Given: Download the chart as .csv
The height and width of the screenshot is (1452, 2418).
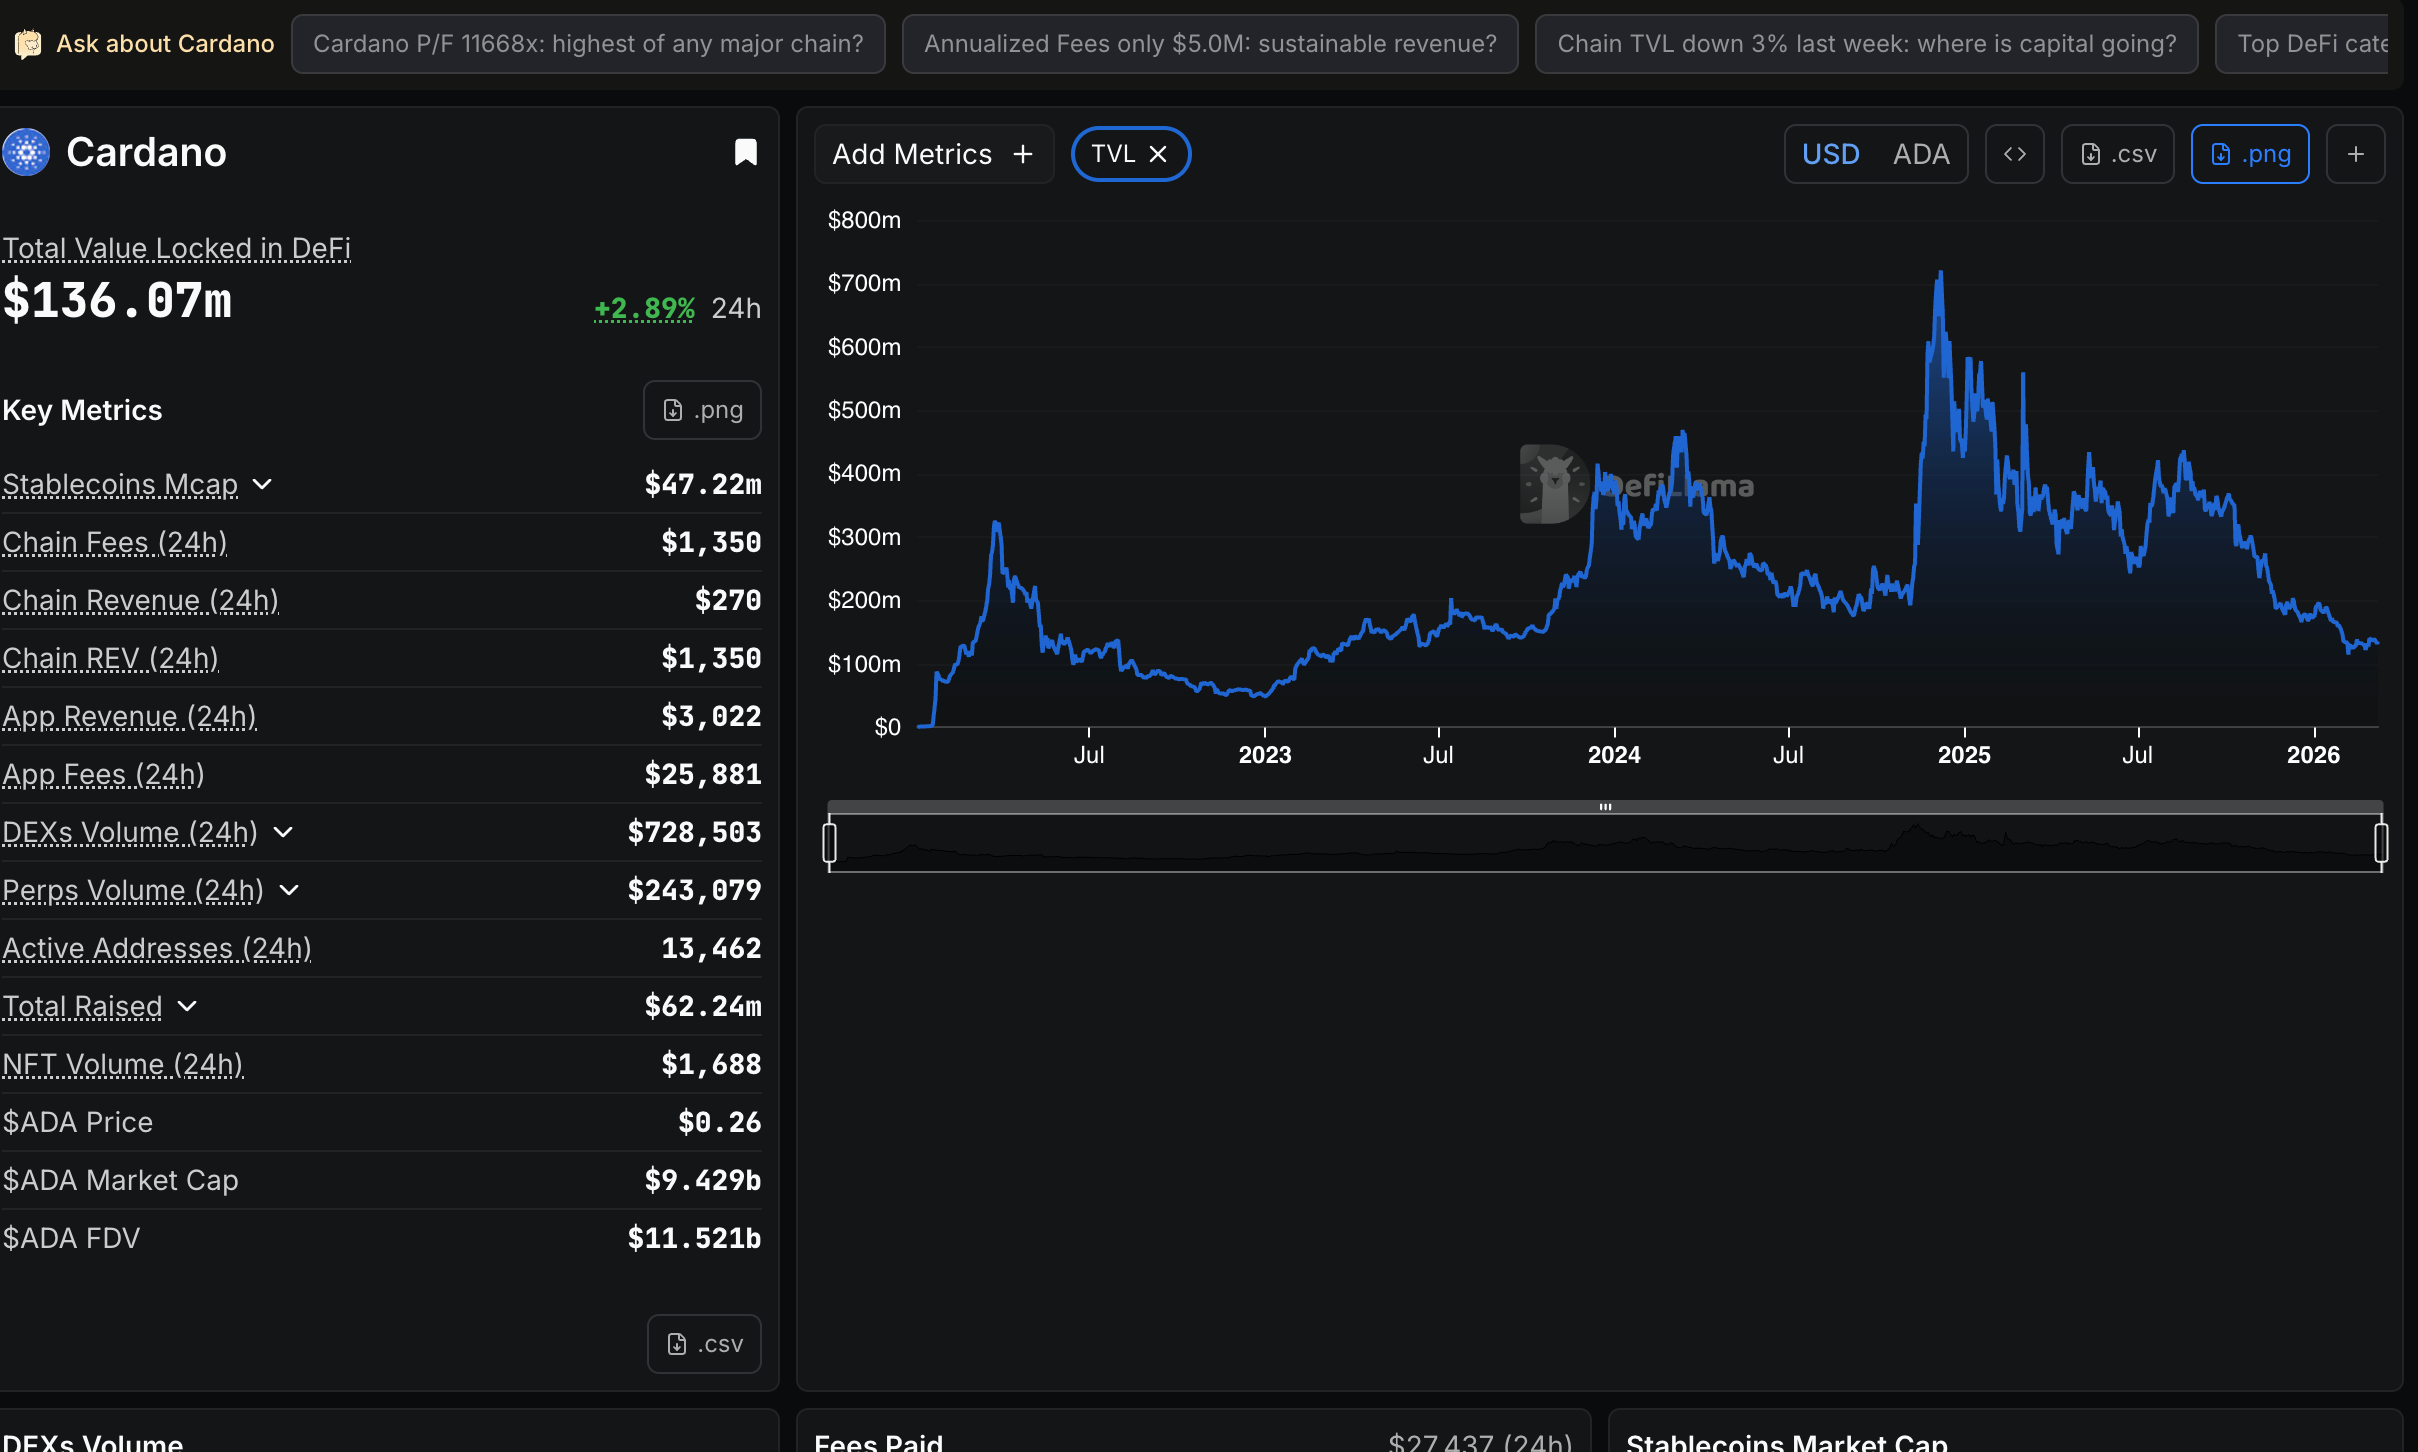Looking at the screenshot, I should coord(2117,154).
